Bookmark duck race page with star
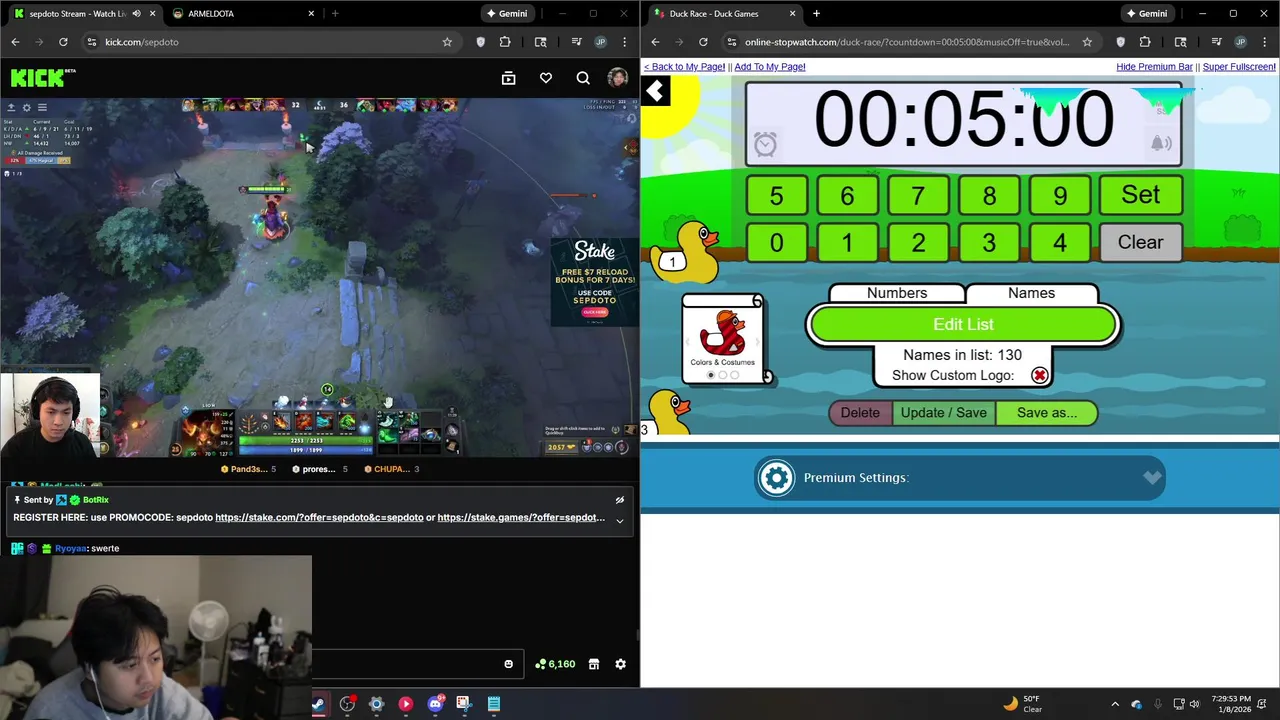This screenshot has width=1280, height=720. point(1087,42)
